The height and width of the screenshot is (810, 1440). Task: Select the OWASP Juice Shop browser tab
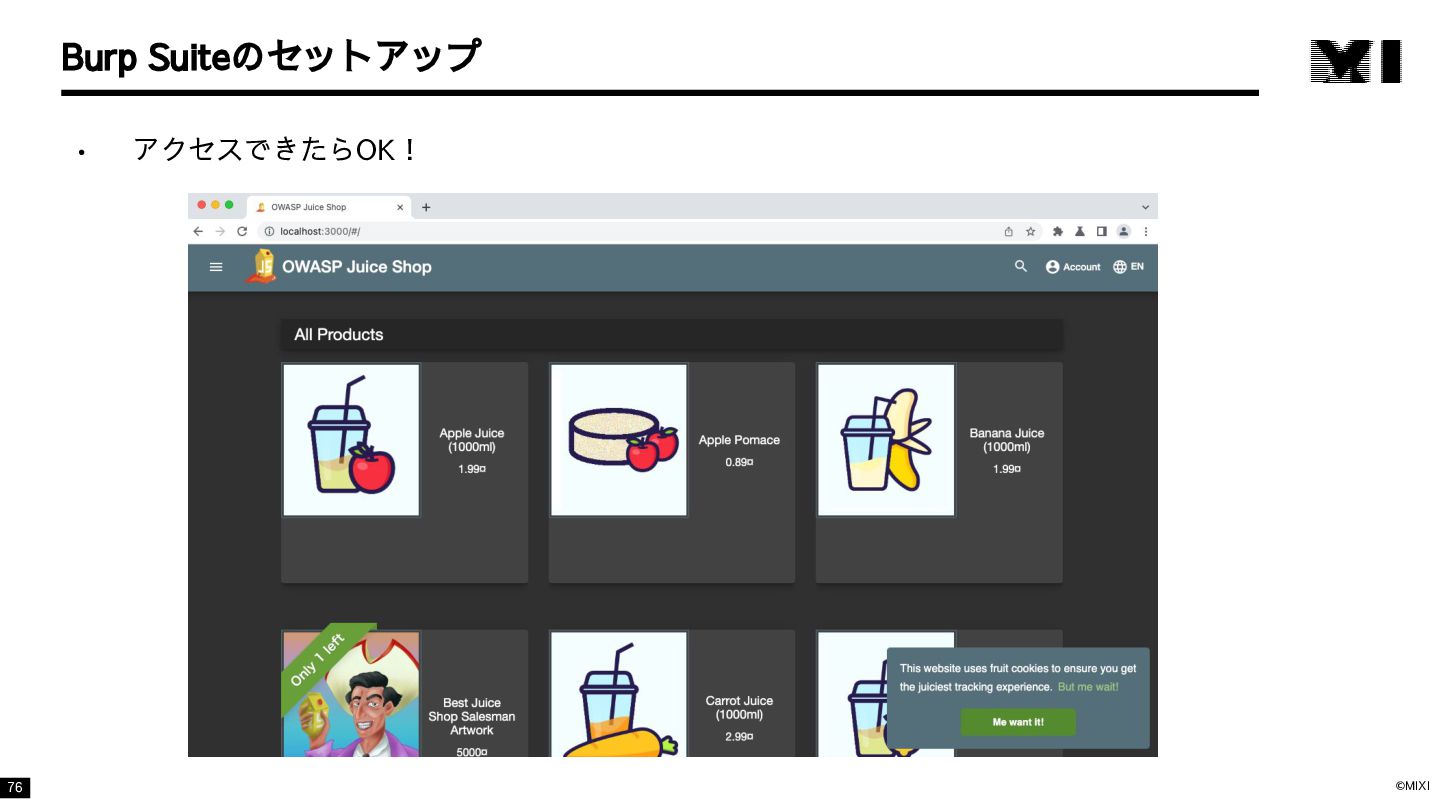coord(328,207)
